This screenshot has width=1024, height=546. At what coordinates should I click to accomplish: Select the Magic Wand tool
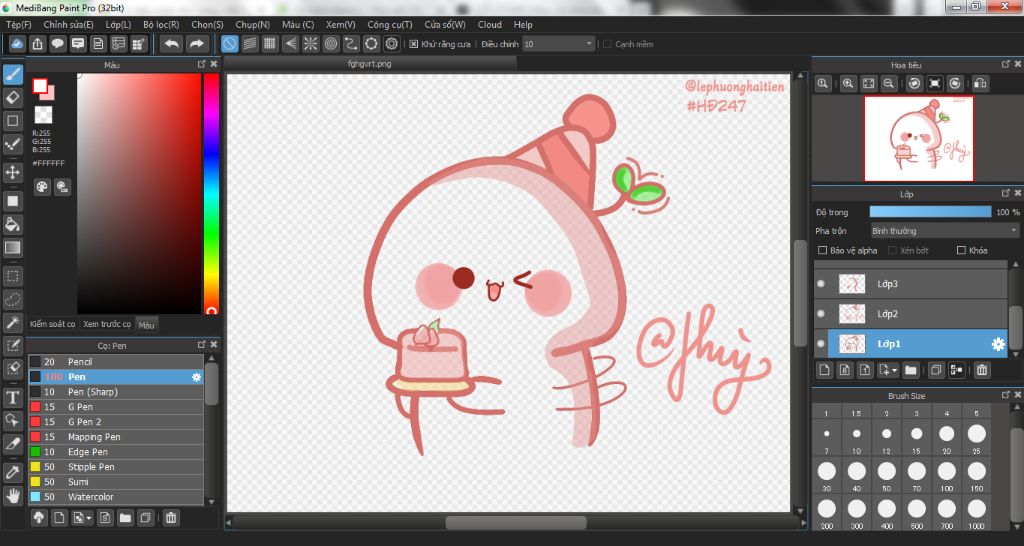point(12,322)
